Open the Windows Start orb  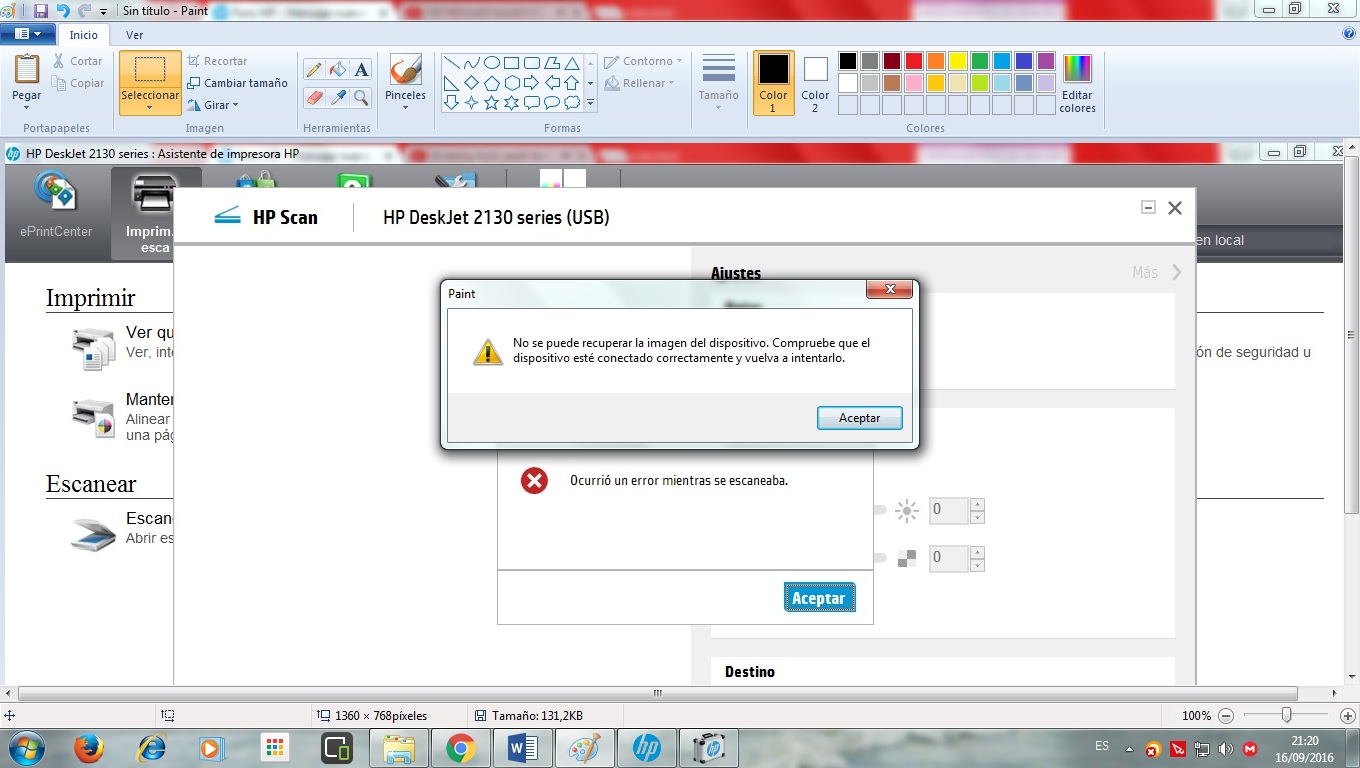26,747
